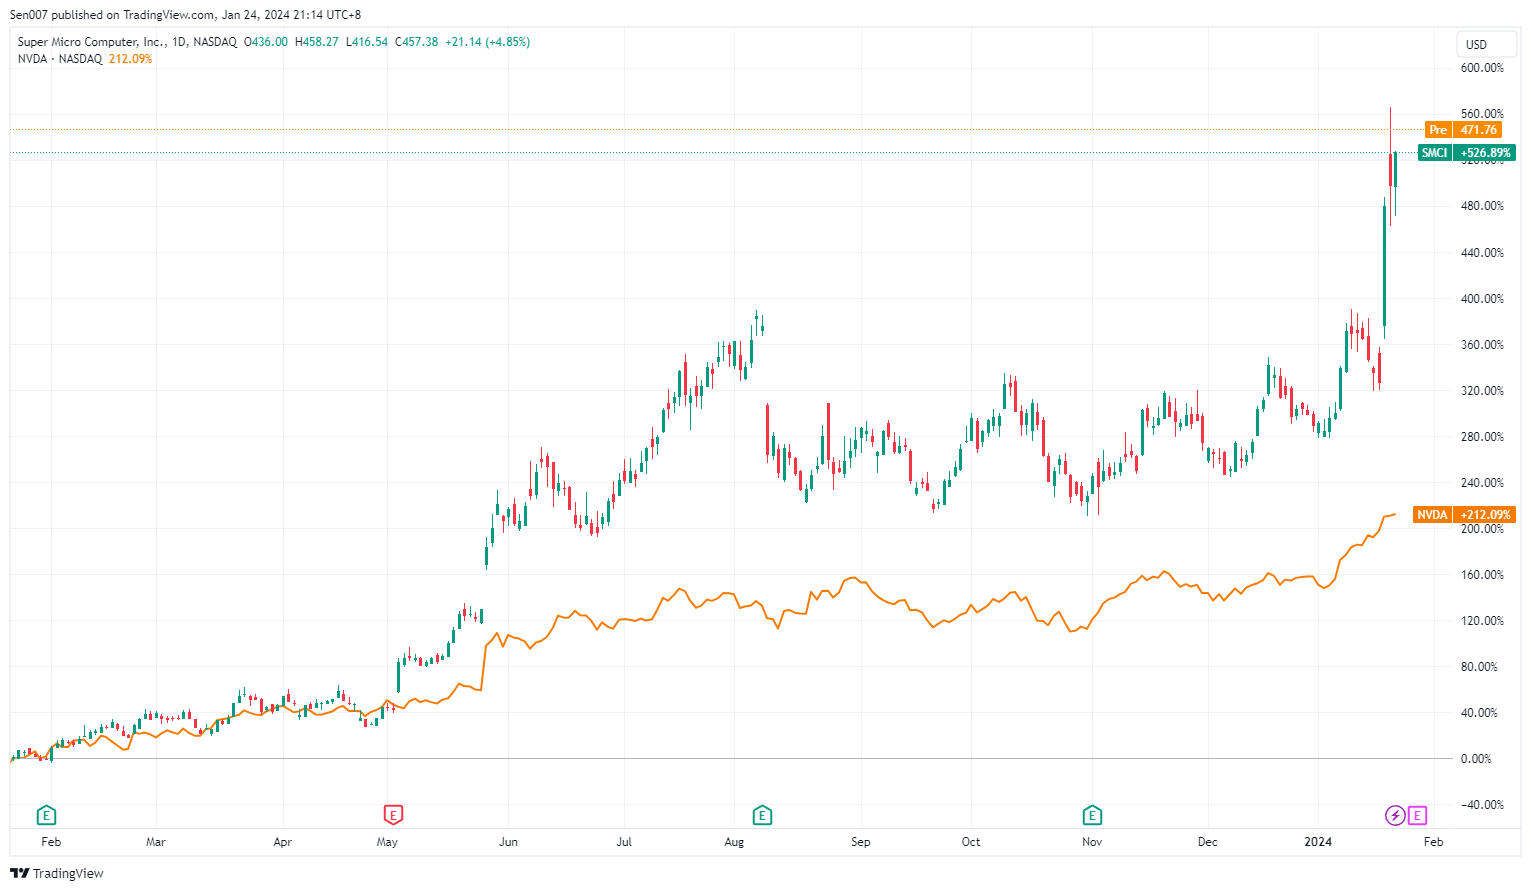Click the low value L416.54

[x=367, y=42]
